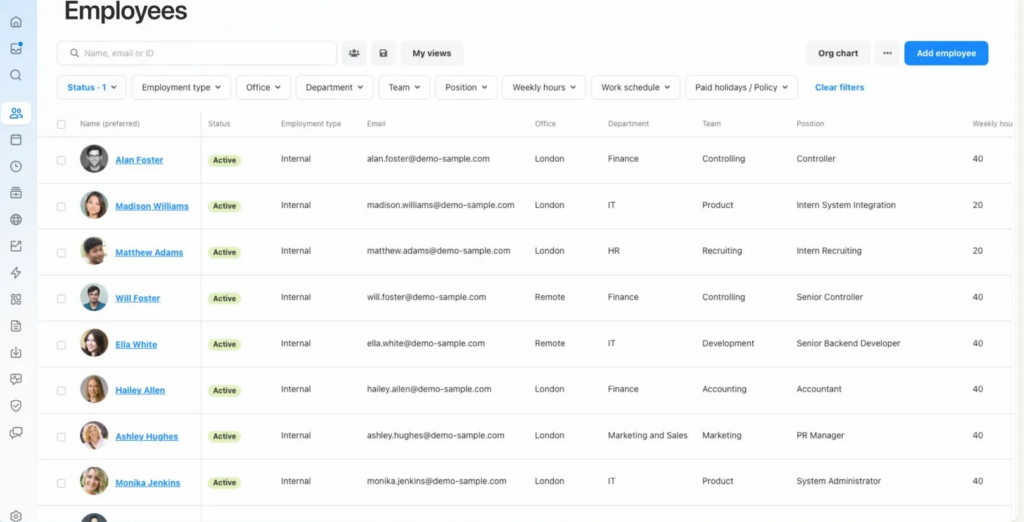Screen dimensions: 1024x522
Task: Click the group people icon beside search
Action: point(354,53)
